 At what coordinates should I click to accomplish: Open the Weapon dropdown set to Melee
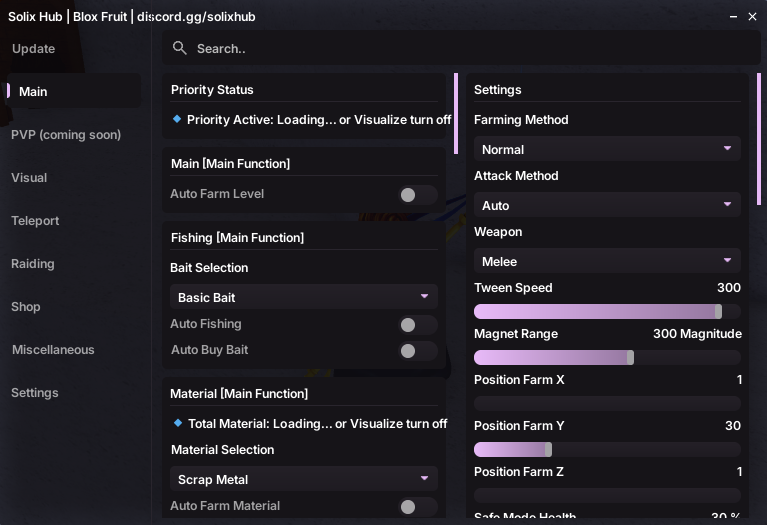point(607,261)
